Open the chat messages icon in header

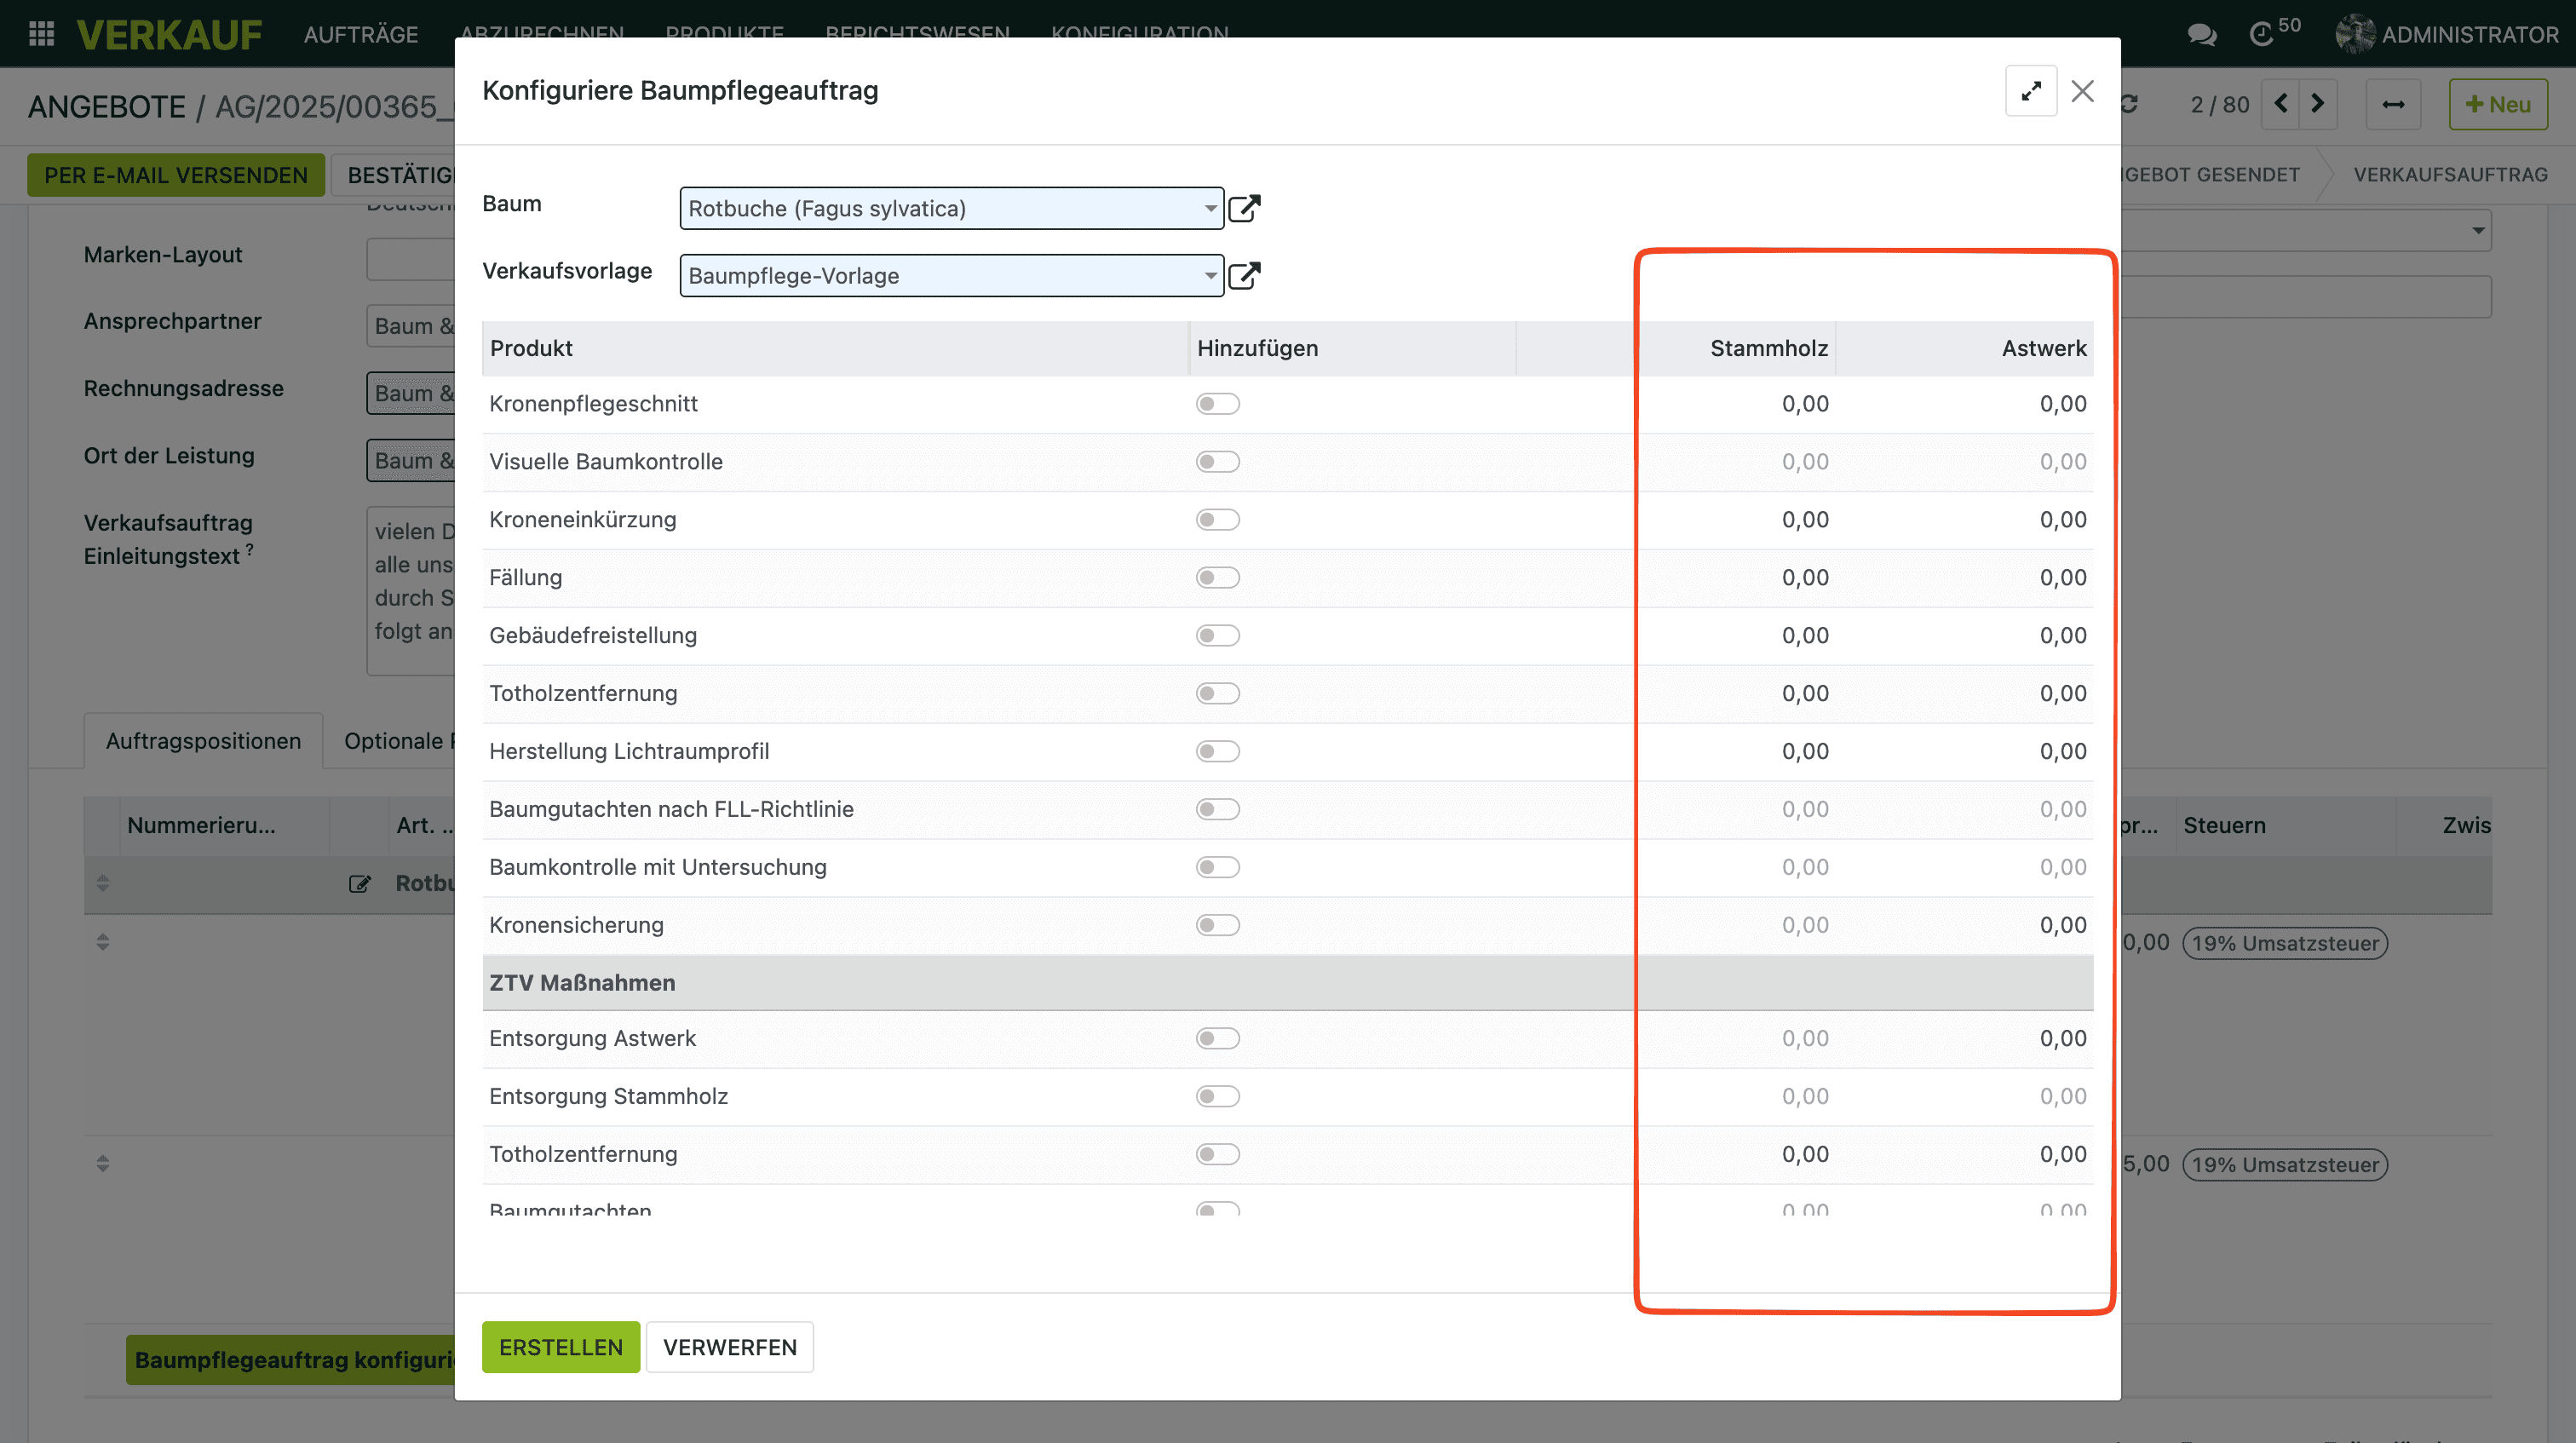2201,34
